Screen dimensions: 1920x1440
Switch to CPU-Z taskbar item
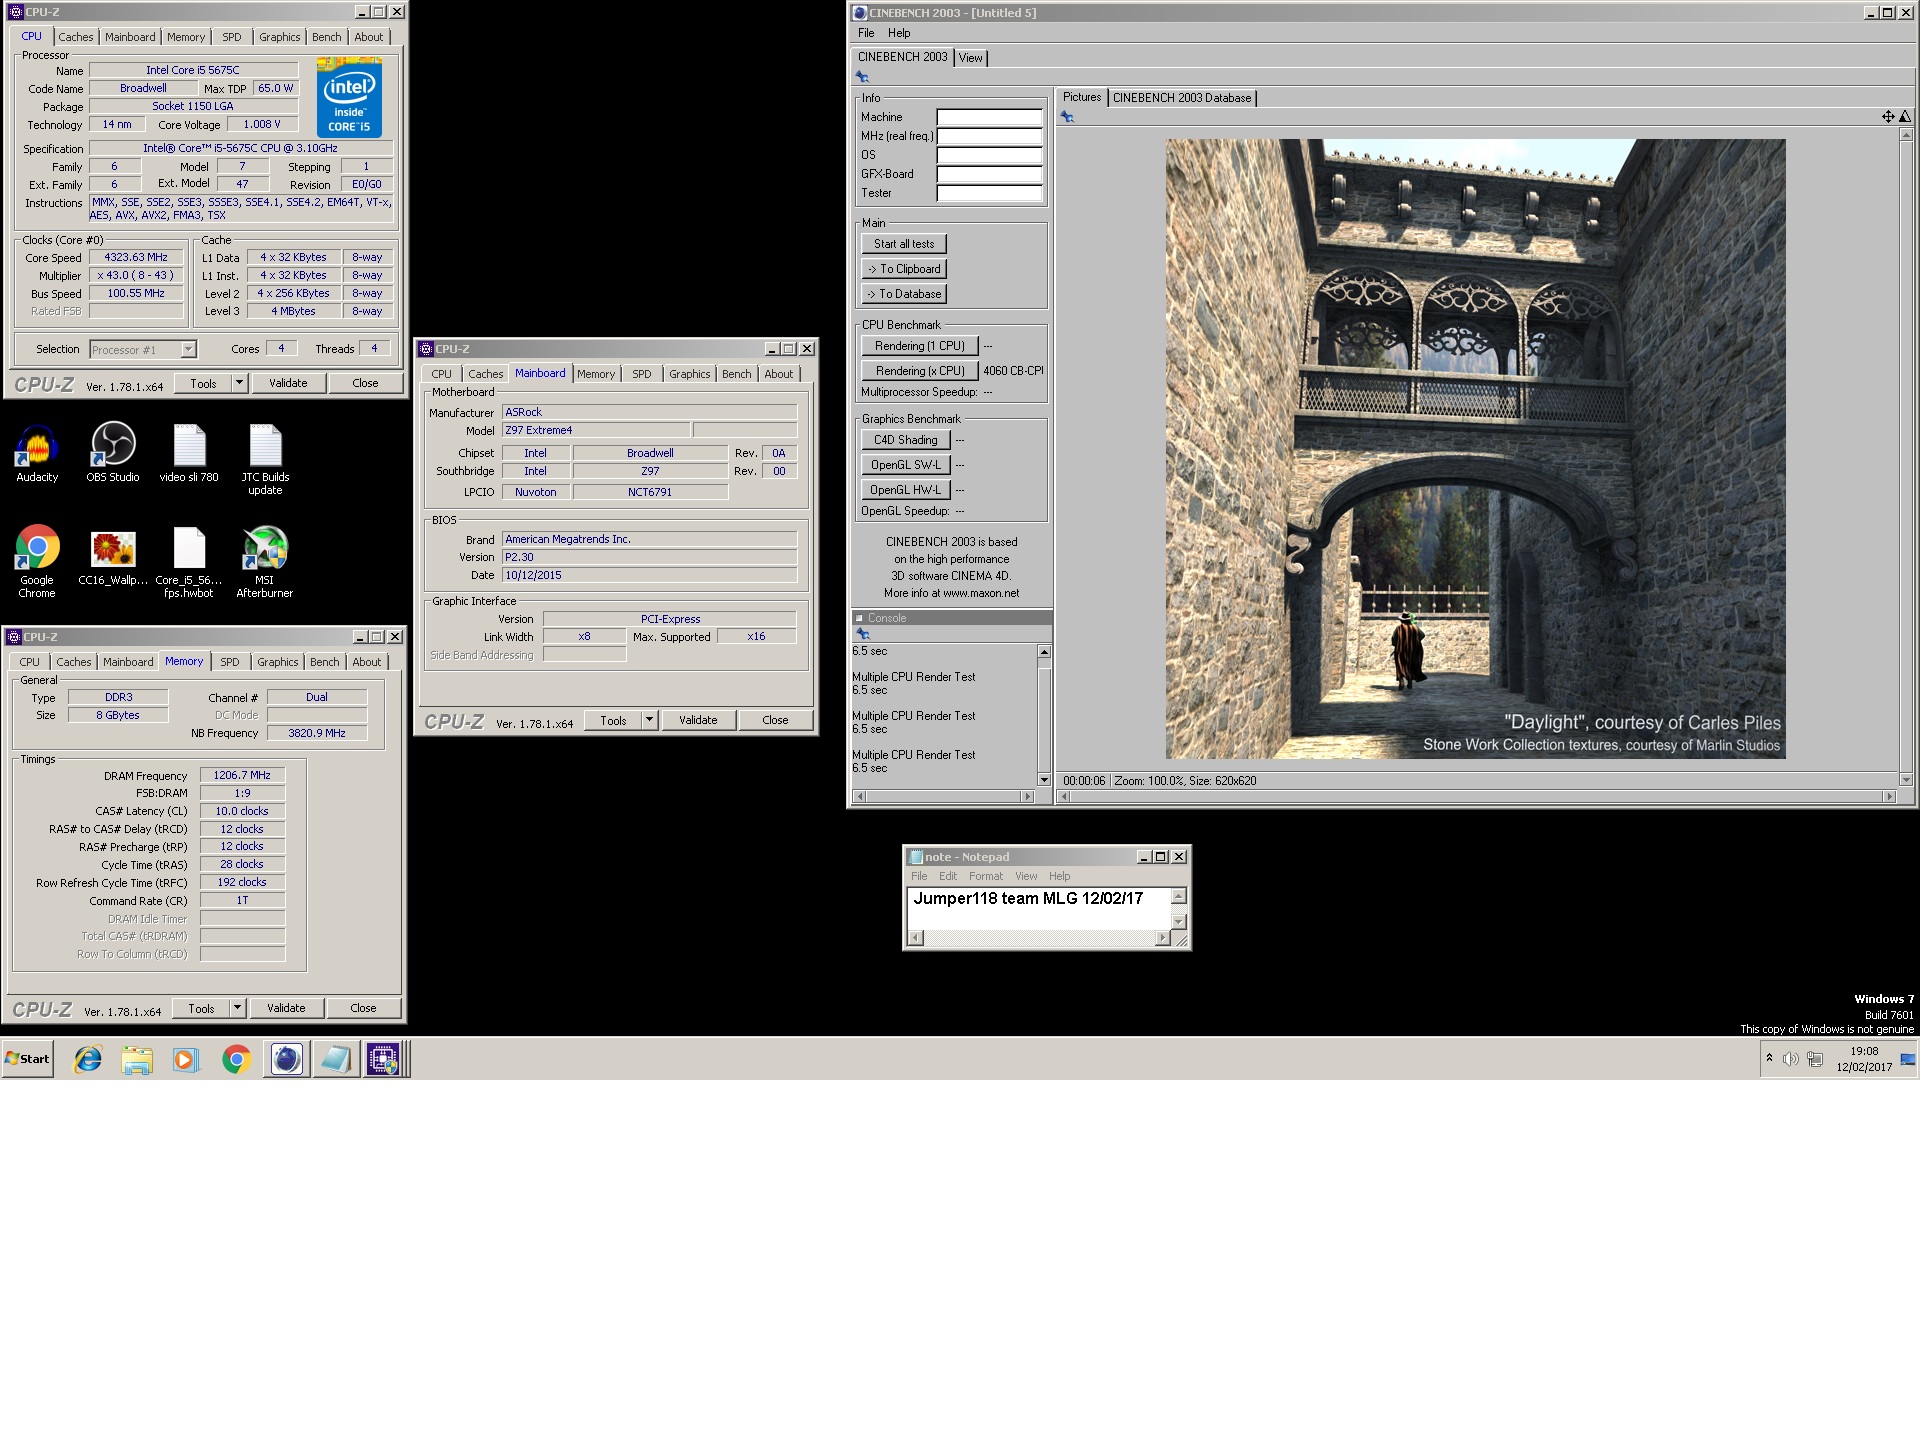(383, 1059)
